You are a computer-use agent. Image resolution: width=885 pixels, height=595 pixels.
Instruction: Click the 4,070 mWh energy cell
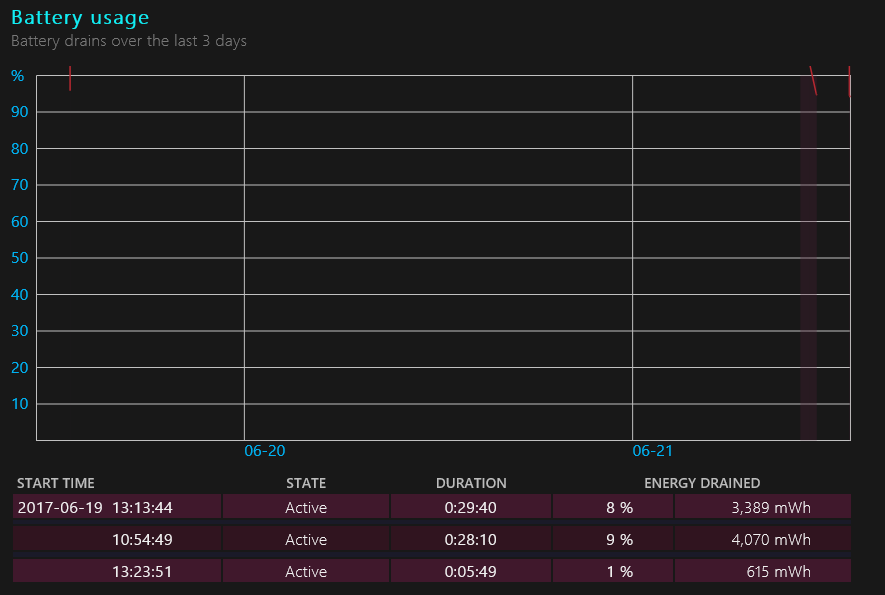coord(771,539)
